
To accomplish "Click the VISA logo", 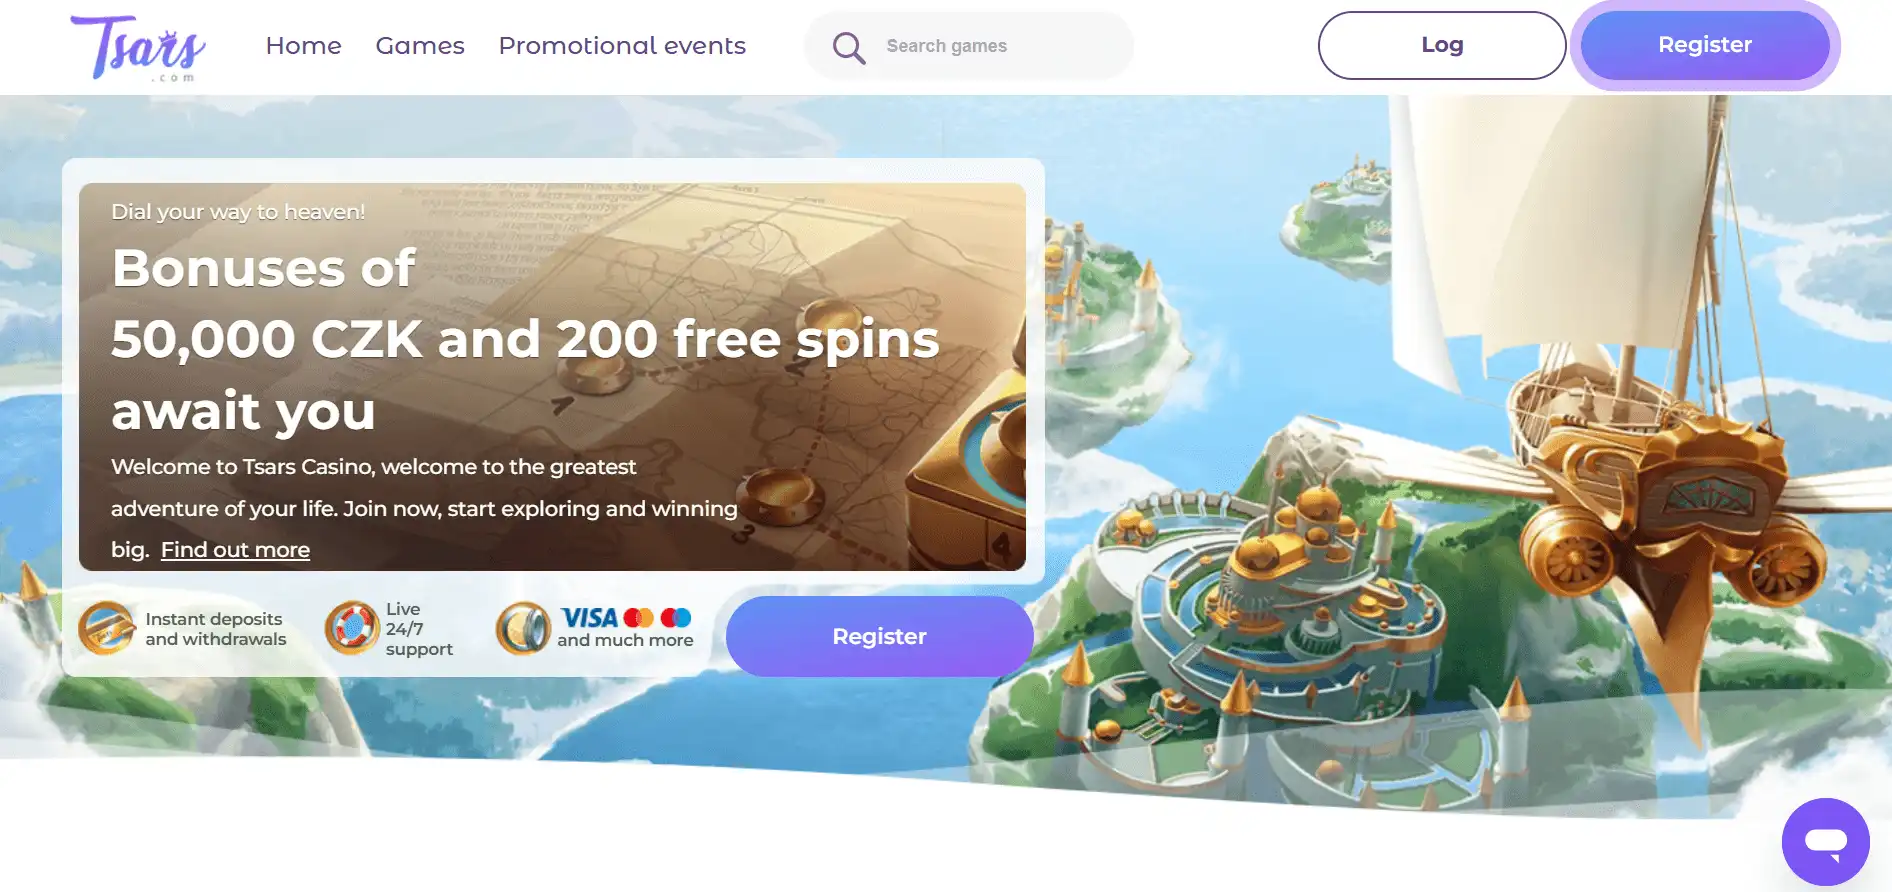I will (x=589, y=618).
